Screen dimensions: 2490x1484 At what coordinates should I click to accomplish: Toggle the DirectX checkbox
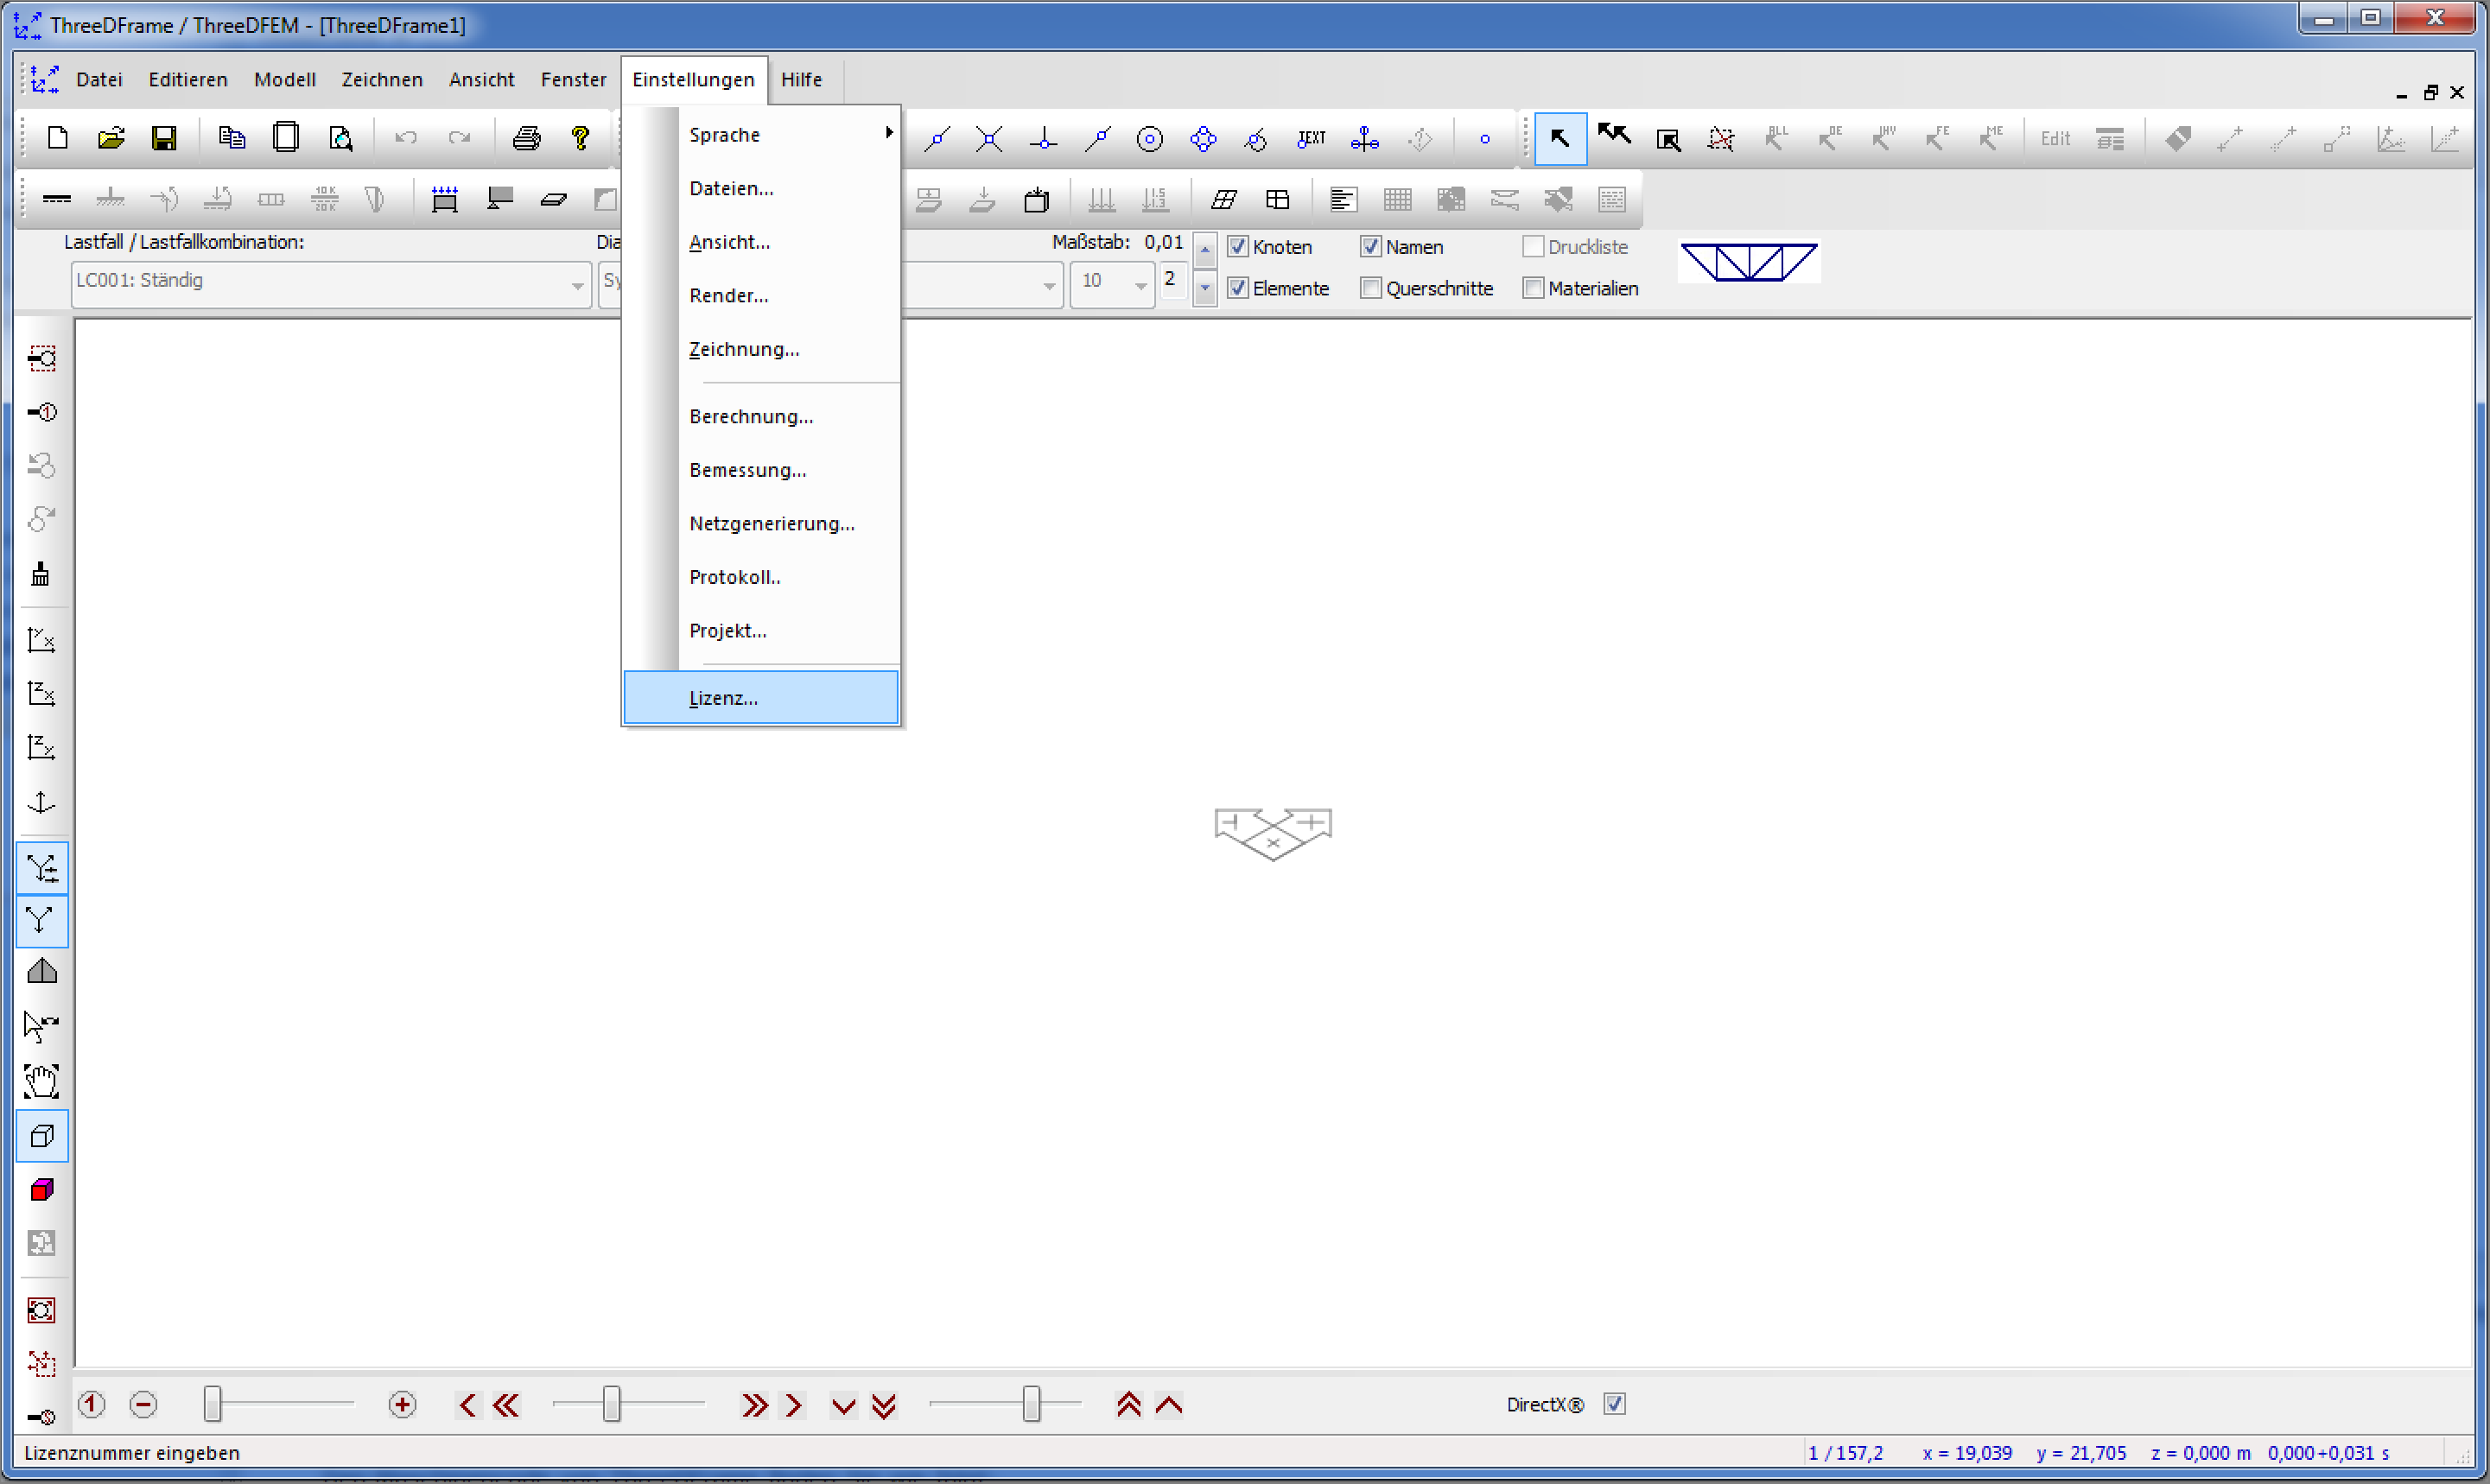click(x=1614, y=1403)
